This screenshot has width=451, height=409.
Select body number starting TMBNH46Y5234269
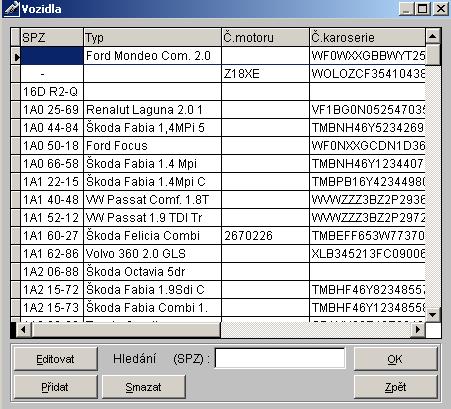[367, 128]
